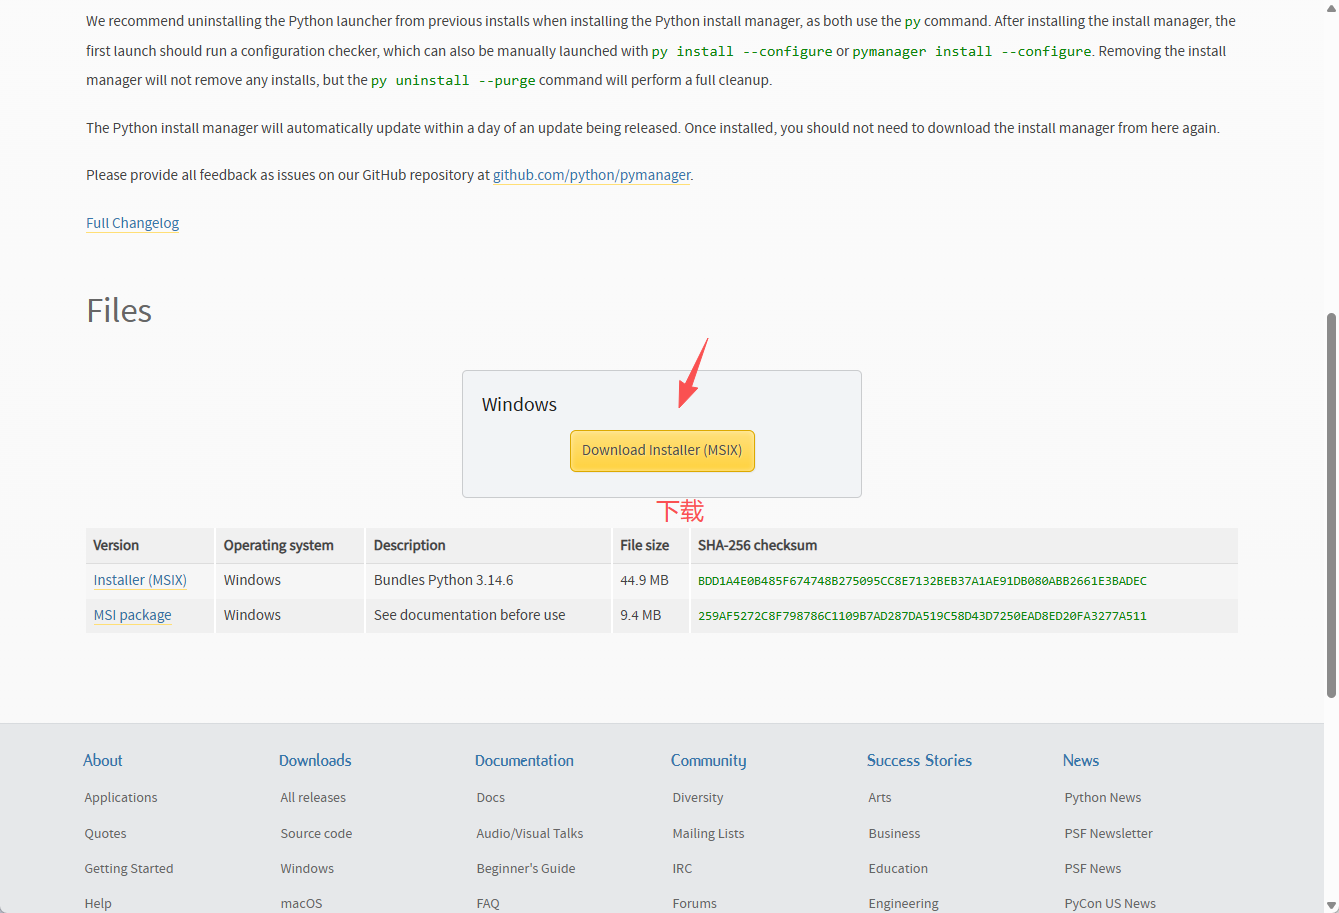
Task: Open the github.com/python/pymanager link
Action: click(591, 175)
